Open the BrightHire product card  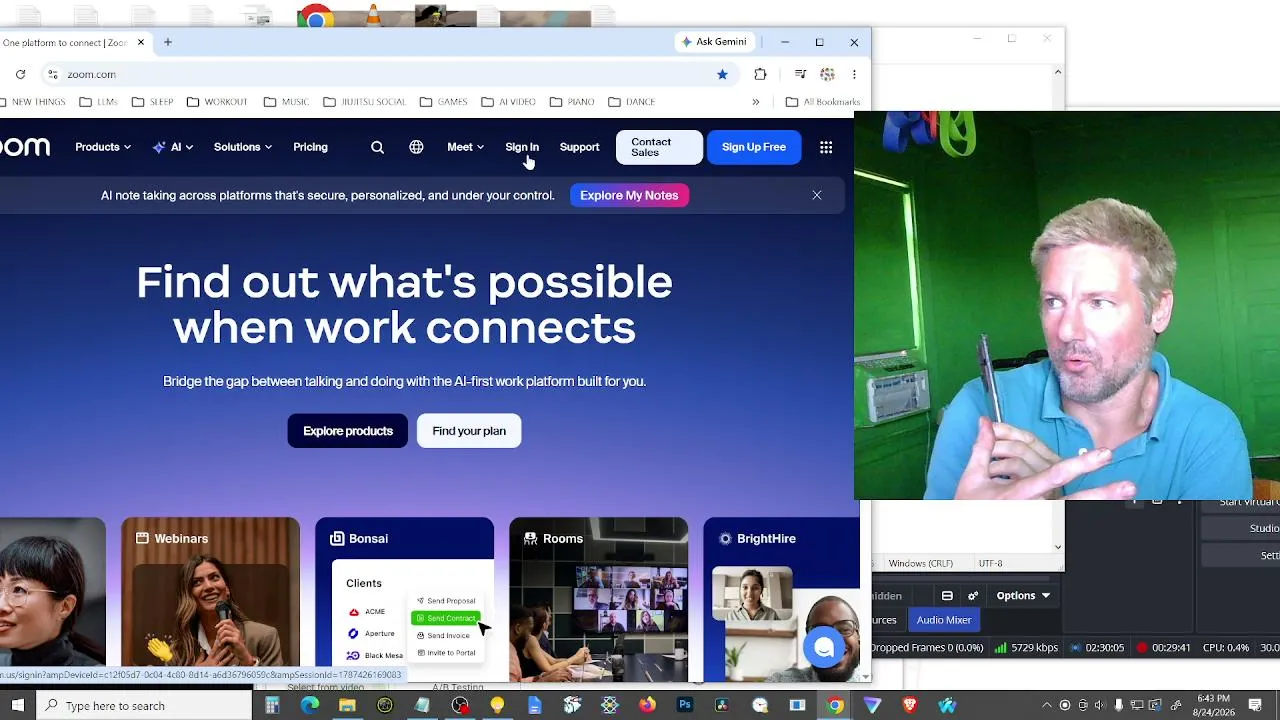tap(781, 598)
